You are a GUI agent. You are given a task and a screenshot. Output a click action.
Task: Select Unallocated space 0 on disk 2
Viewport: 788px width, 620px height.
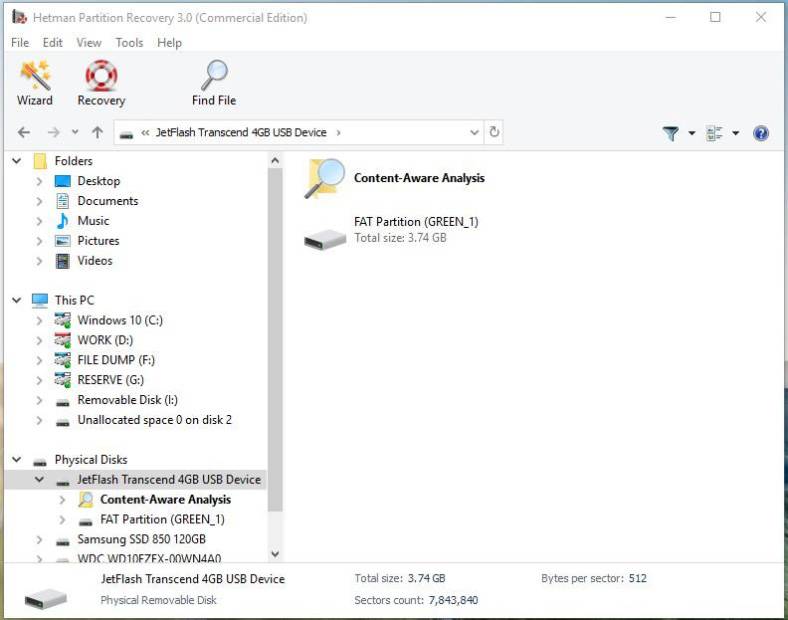coord(154,420)
